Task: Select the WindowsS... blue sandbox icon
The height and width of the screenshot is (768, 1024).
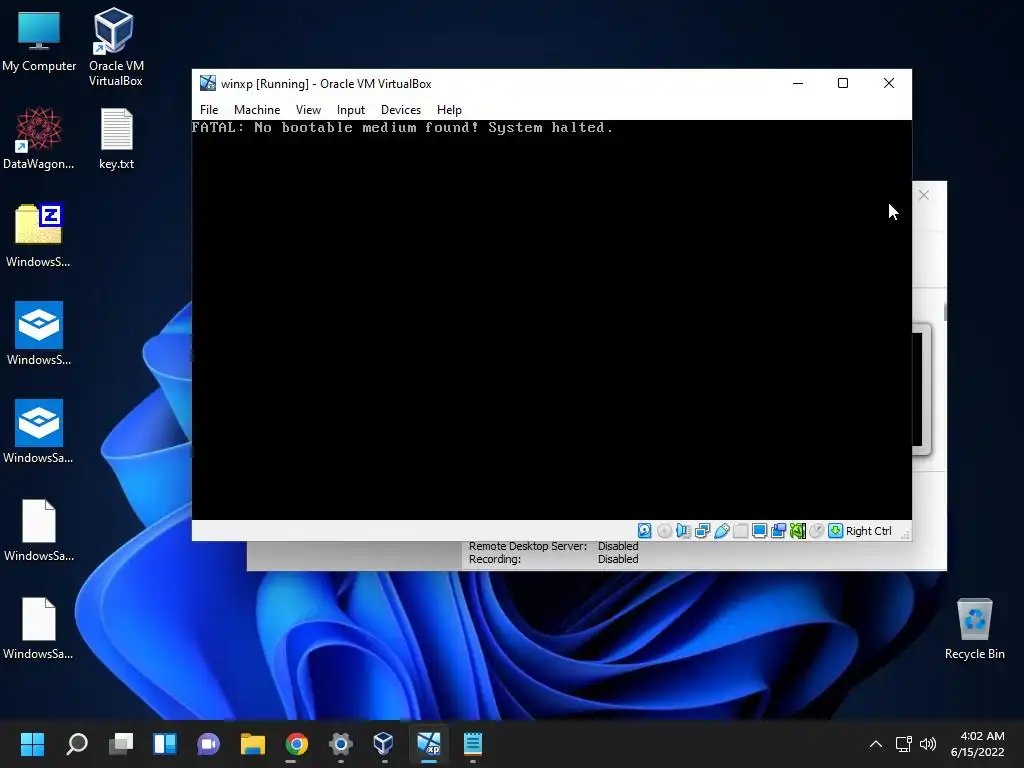Action: pyautogui.click(x=39, y=334)
